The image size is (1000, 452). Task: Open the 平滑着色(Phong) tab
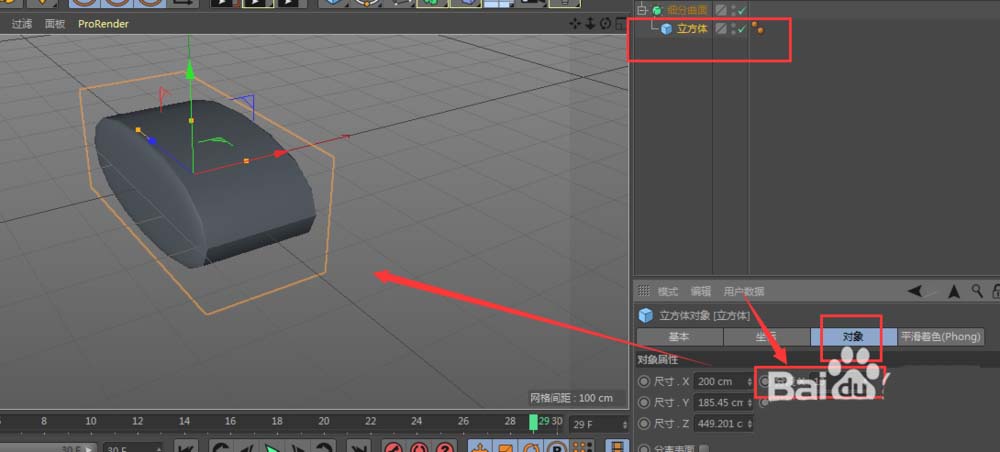pyautogui.click(x=941, y=337)
